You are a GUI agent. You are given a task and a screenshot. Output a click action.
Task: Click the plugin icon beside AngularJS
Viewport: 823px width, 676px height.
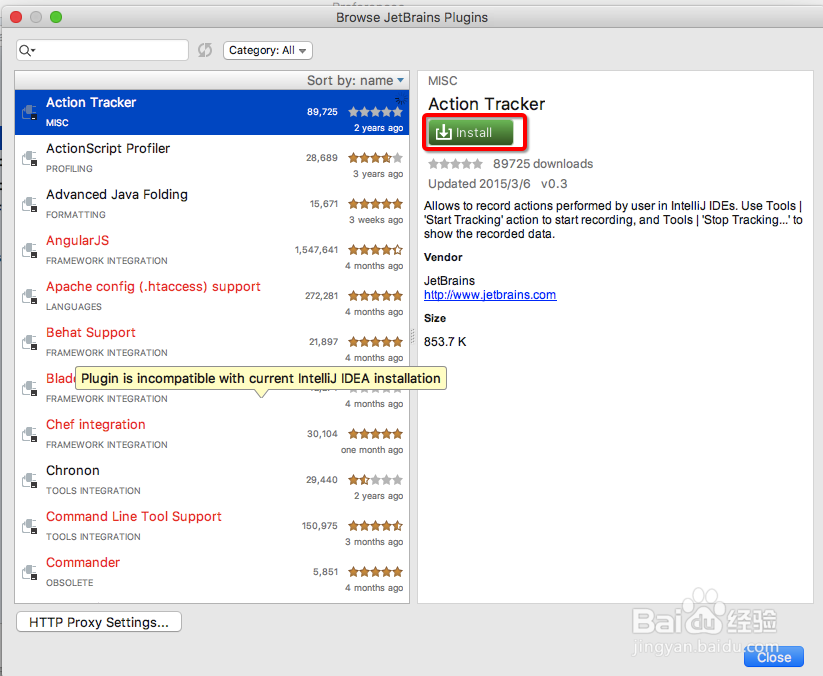pyautogui.click(x=30, y=250)
